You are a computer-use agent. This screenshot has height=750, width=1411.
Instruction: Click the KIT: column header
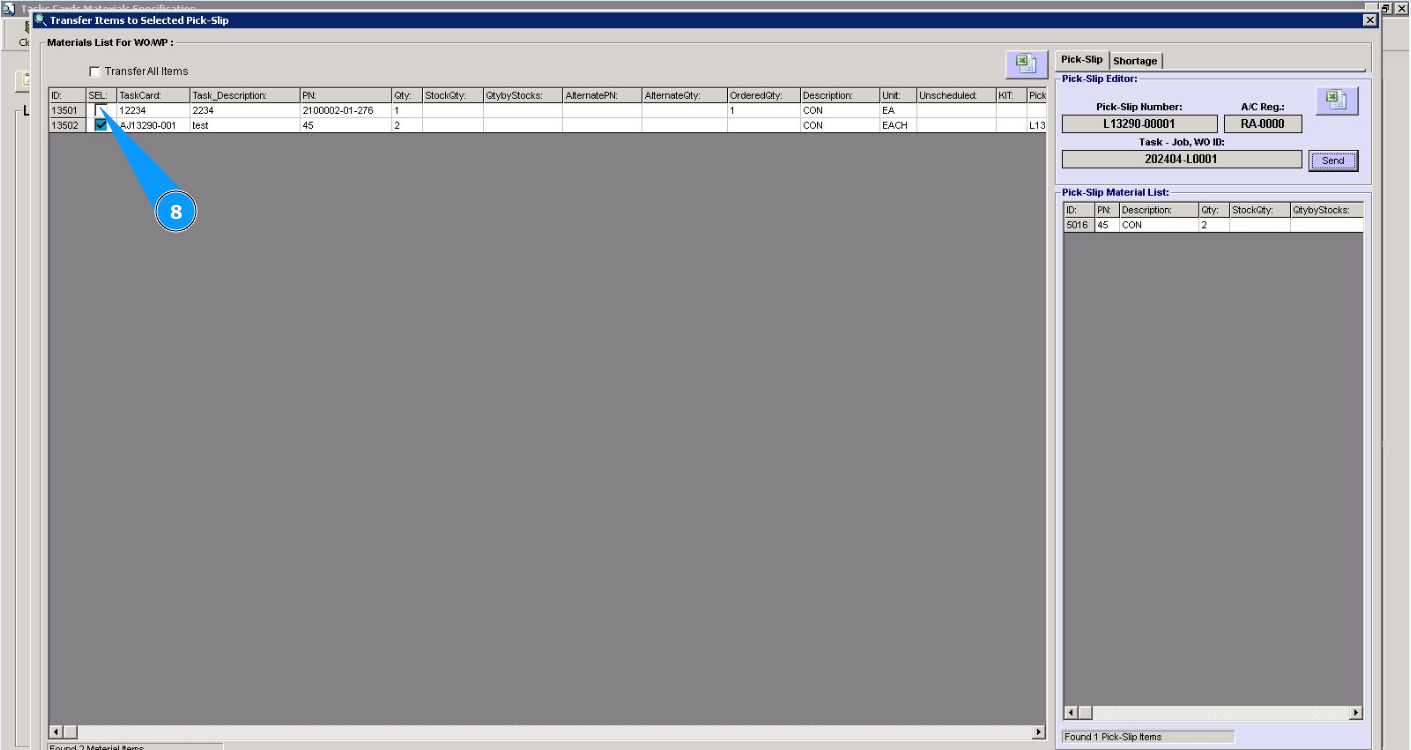(x=1010, y=96)
